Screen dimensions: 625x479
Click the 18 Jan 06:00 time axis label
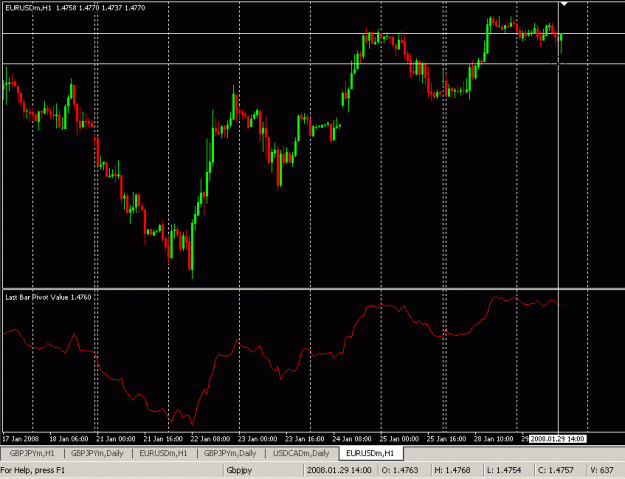click(69, 439)
